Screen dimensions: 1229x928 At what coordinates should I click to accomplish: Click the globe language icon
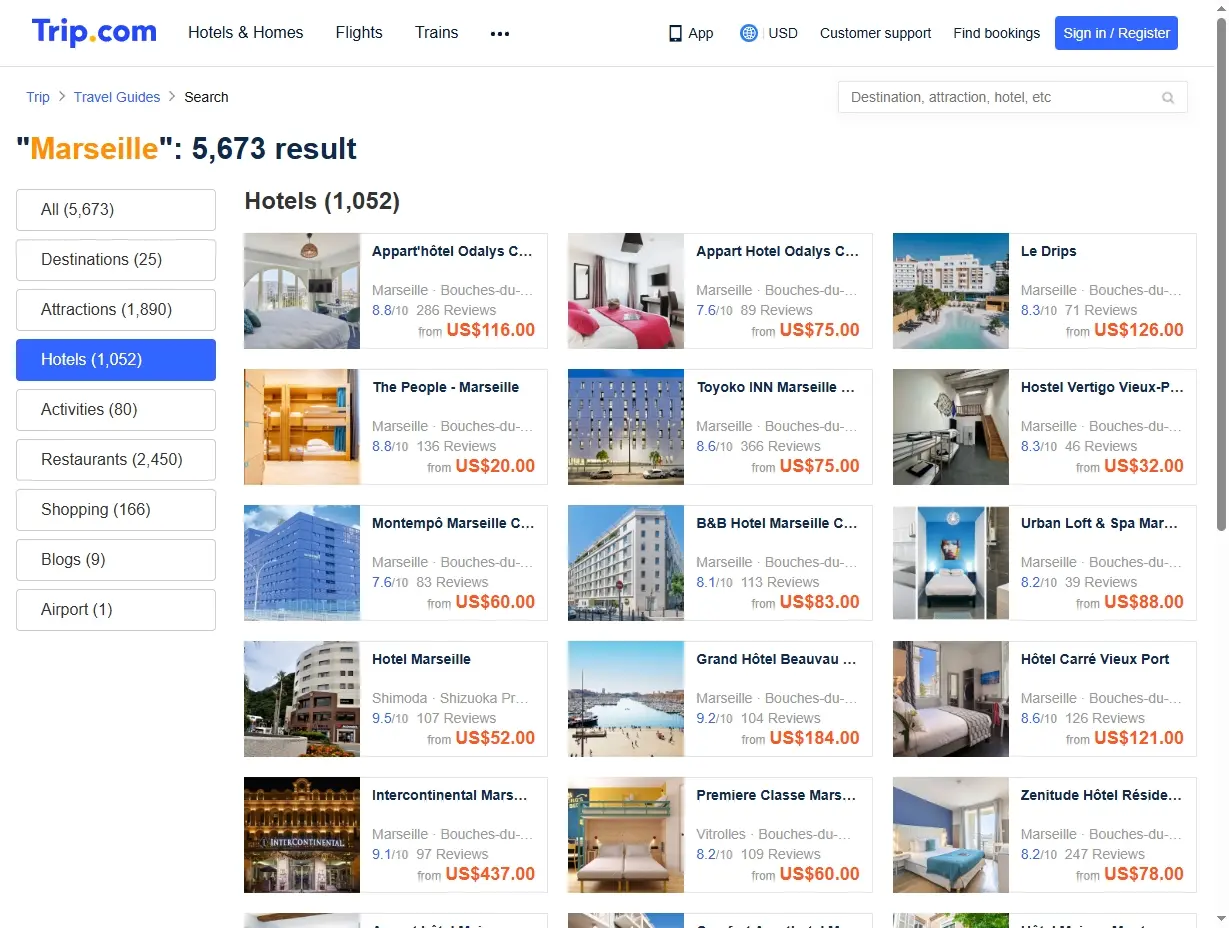coord(749,33)
